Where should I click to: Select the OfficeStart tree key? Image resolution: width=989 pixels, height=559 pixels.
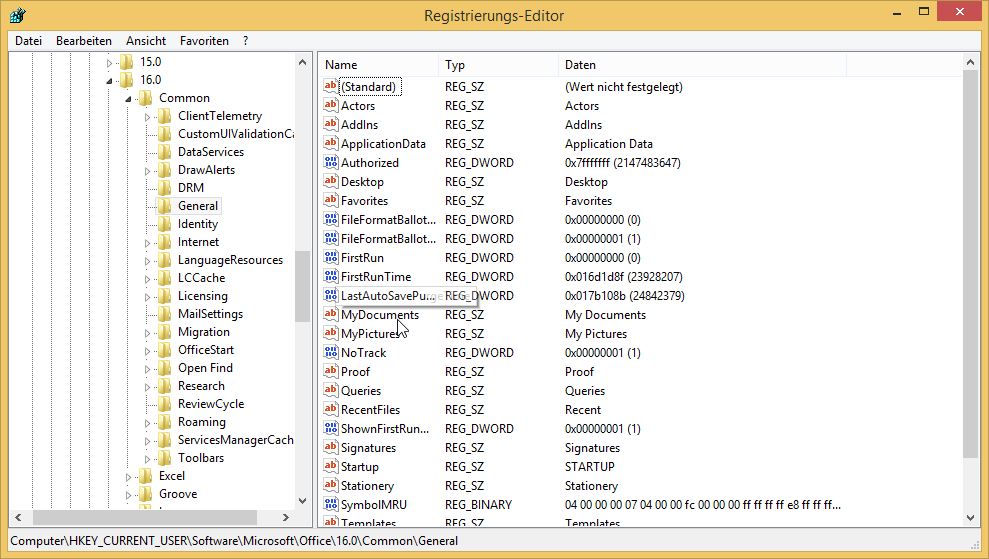[x=206, y=350]
